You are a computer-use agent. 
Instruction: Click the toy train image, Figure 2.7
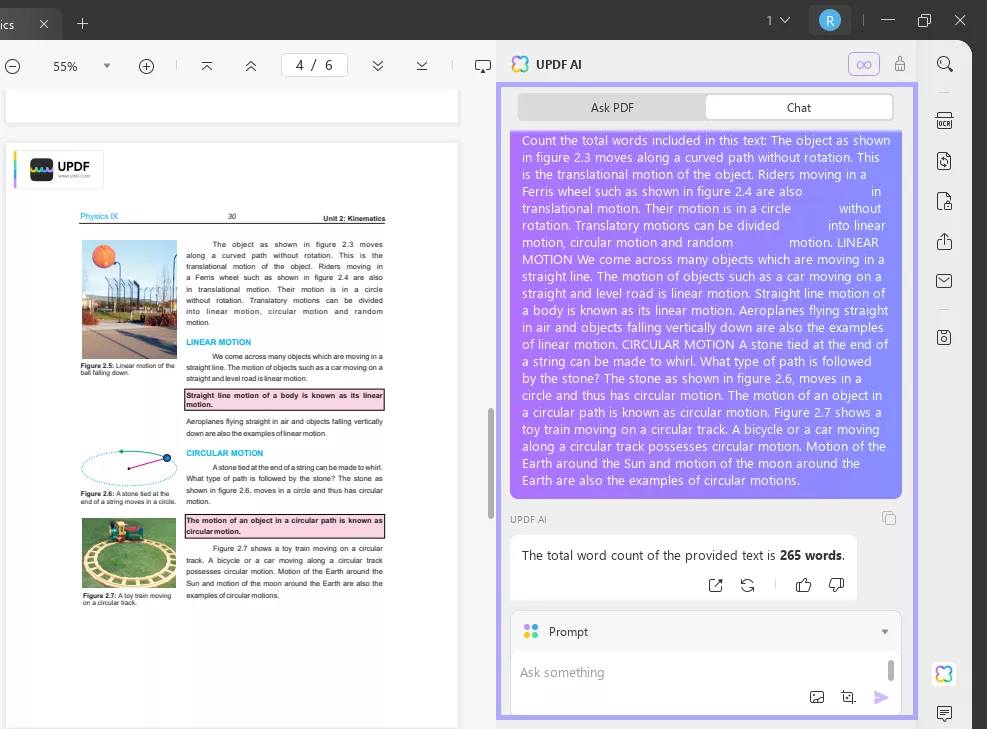(129, 553)
